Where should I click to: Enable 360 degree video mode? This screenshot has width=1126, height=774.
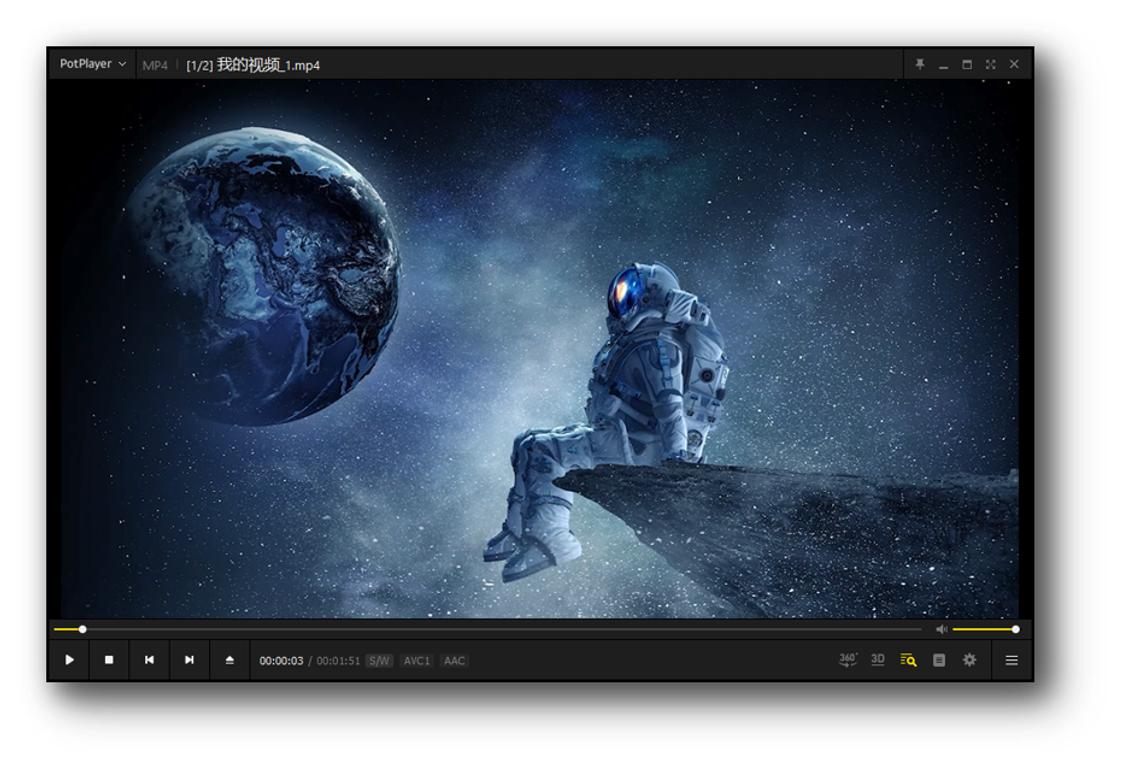[x=847, y=660]
